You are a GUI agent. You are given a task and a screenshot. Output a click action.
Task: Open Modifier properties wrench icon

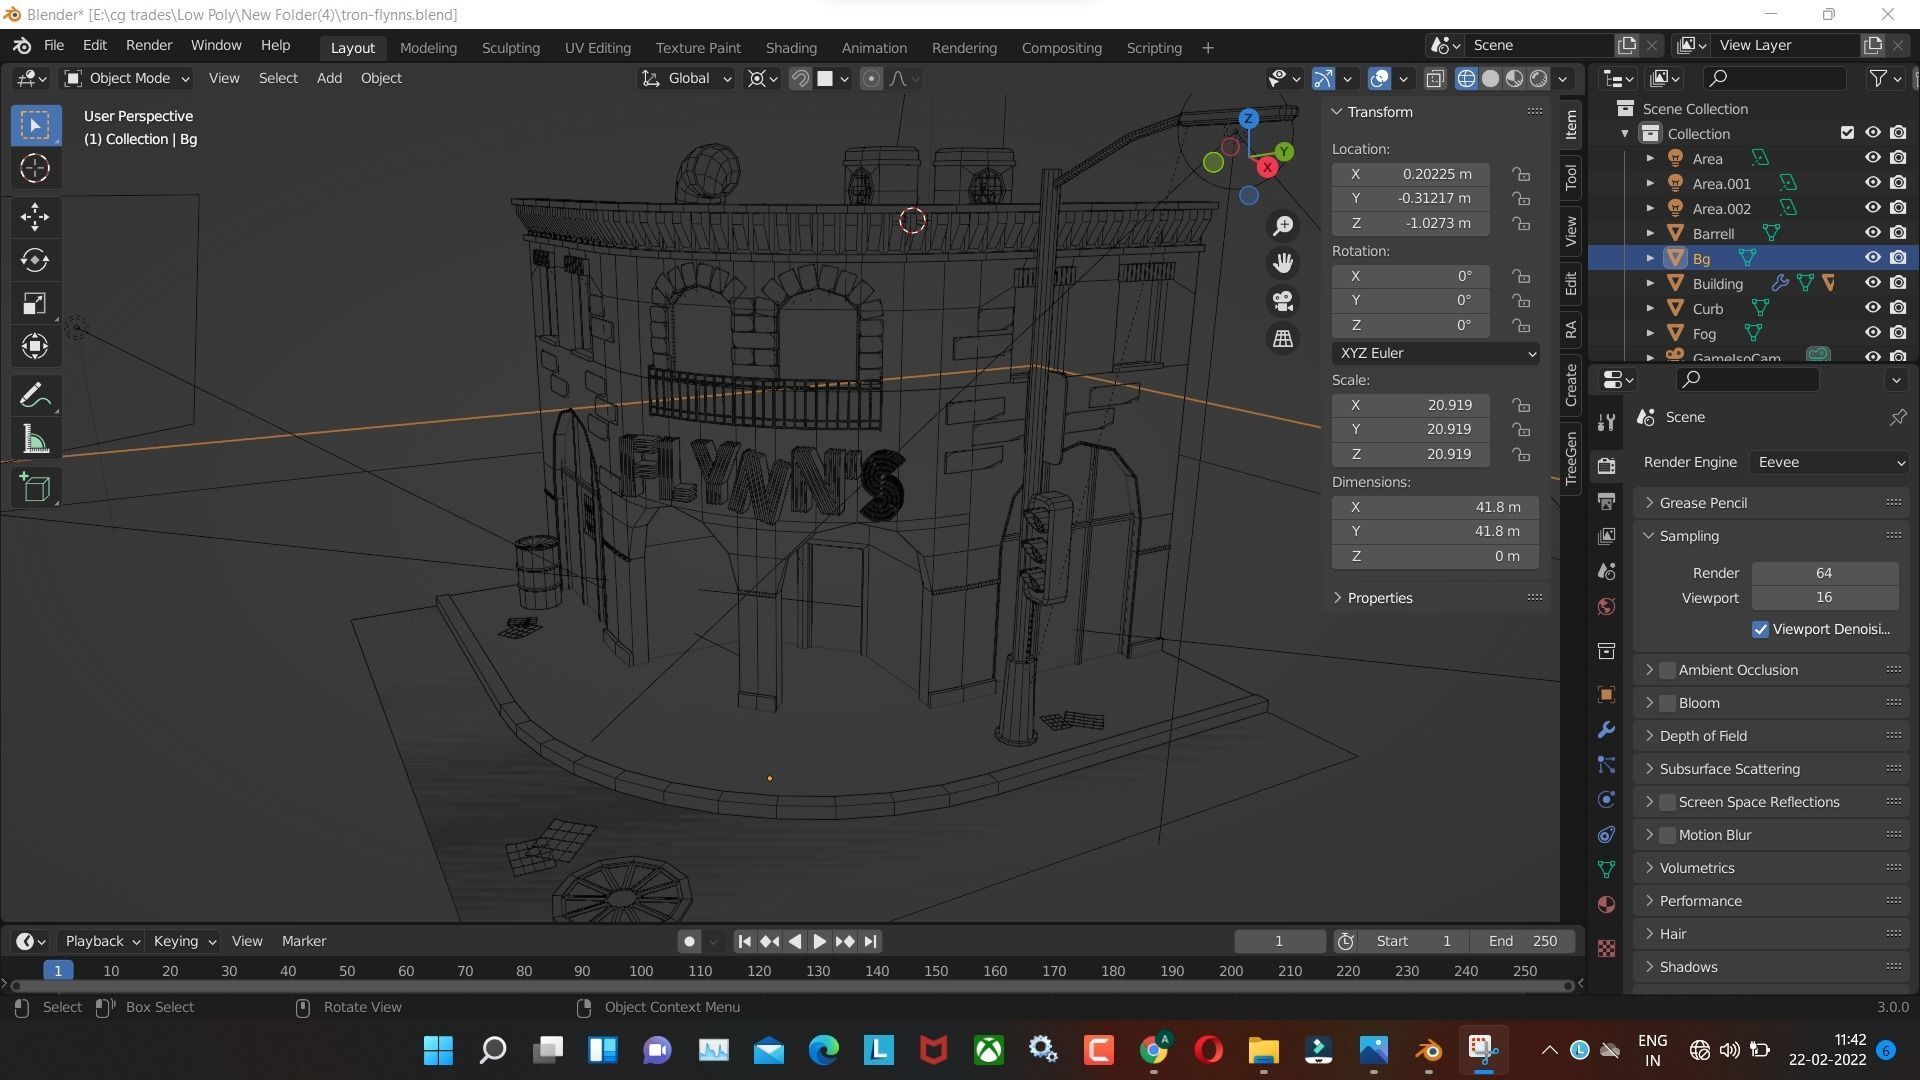pos(1606,730)
